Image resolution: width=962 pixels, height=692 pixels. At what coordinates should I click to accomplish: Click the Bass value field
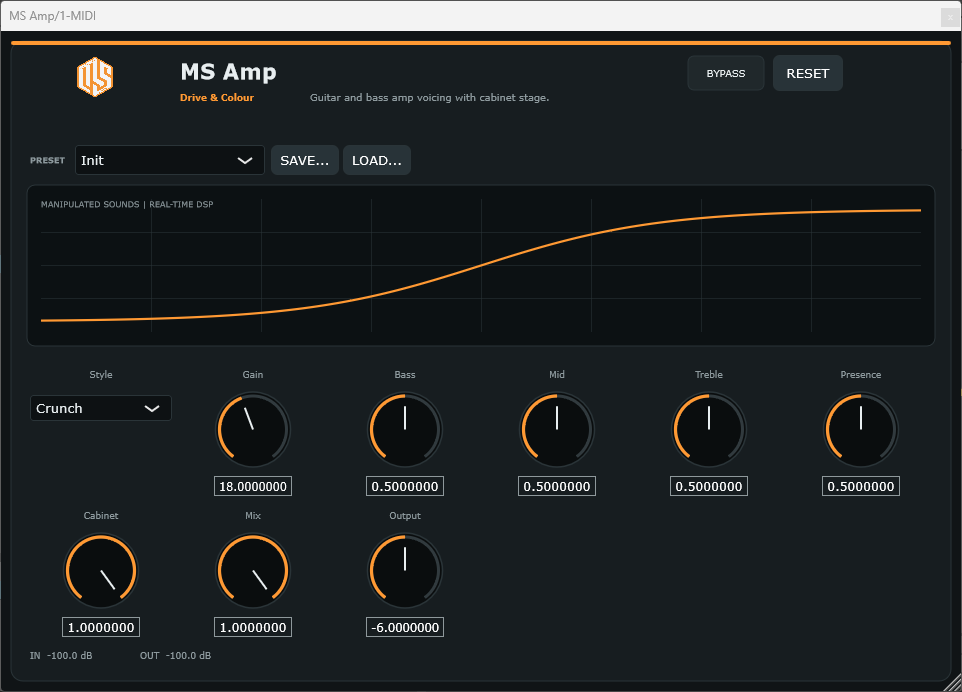(405, 486)
